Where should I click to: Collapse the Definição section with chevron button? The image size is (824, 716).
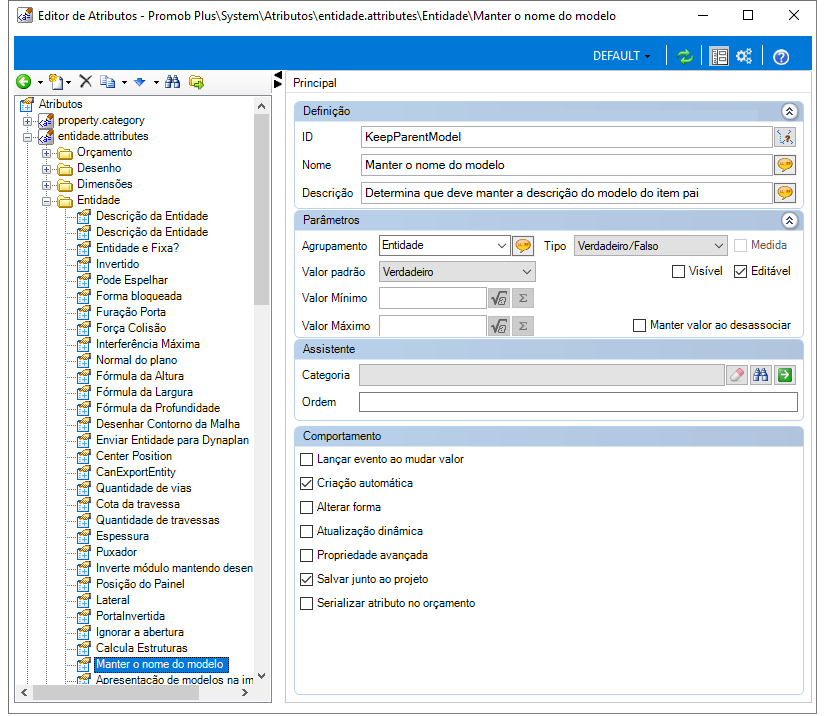[789, 111]
